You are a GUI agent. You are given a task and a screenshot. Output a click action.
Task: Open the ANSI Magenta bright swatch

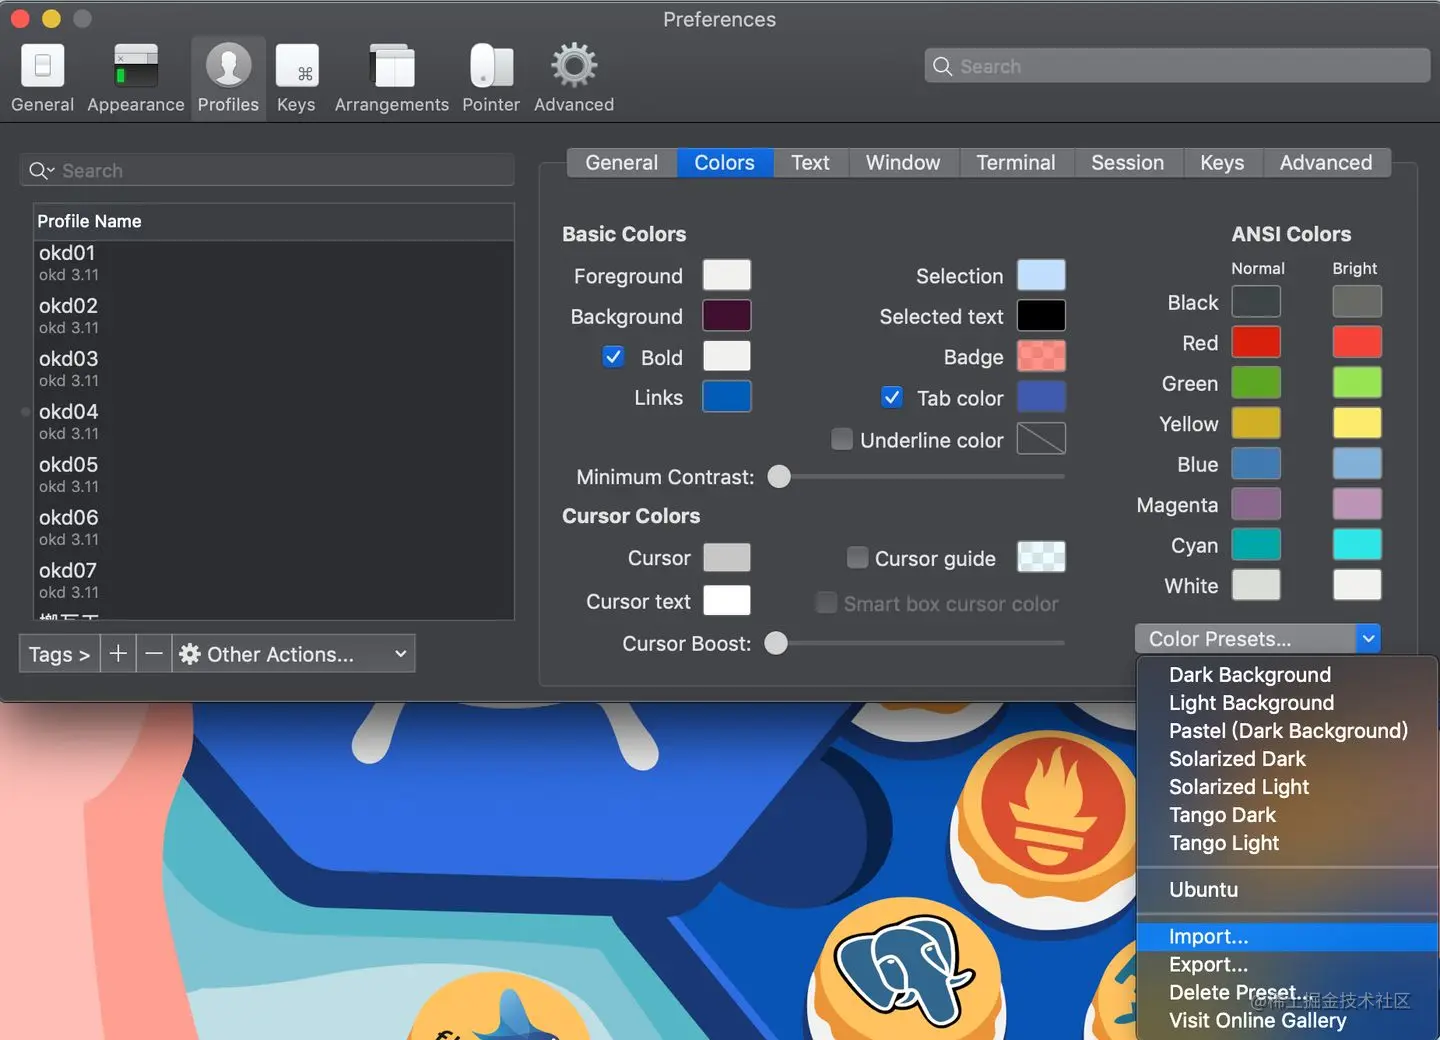1357,504
